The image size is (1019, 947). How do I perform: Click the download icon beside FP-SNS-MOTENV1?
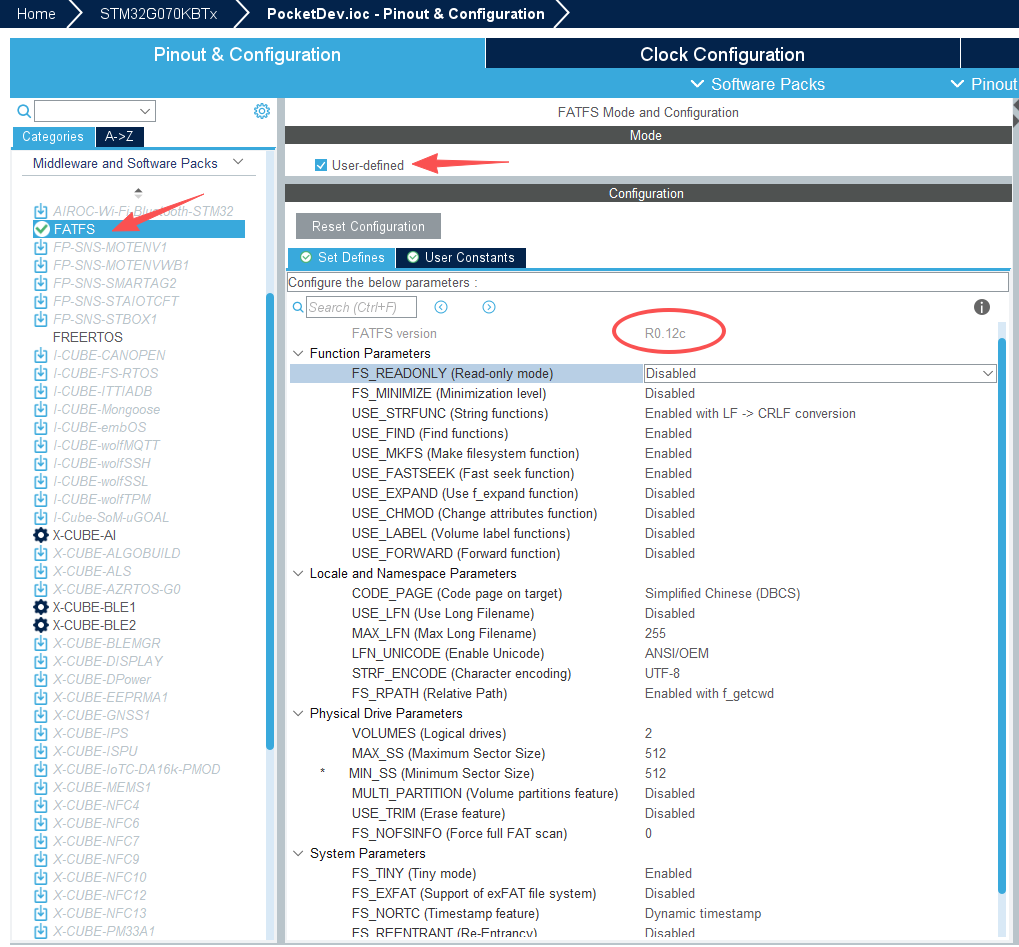coord(41,247)
